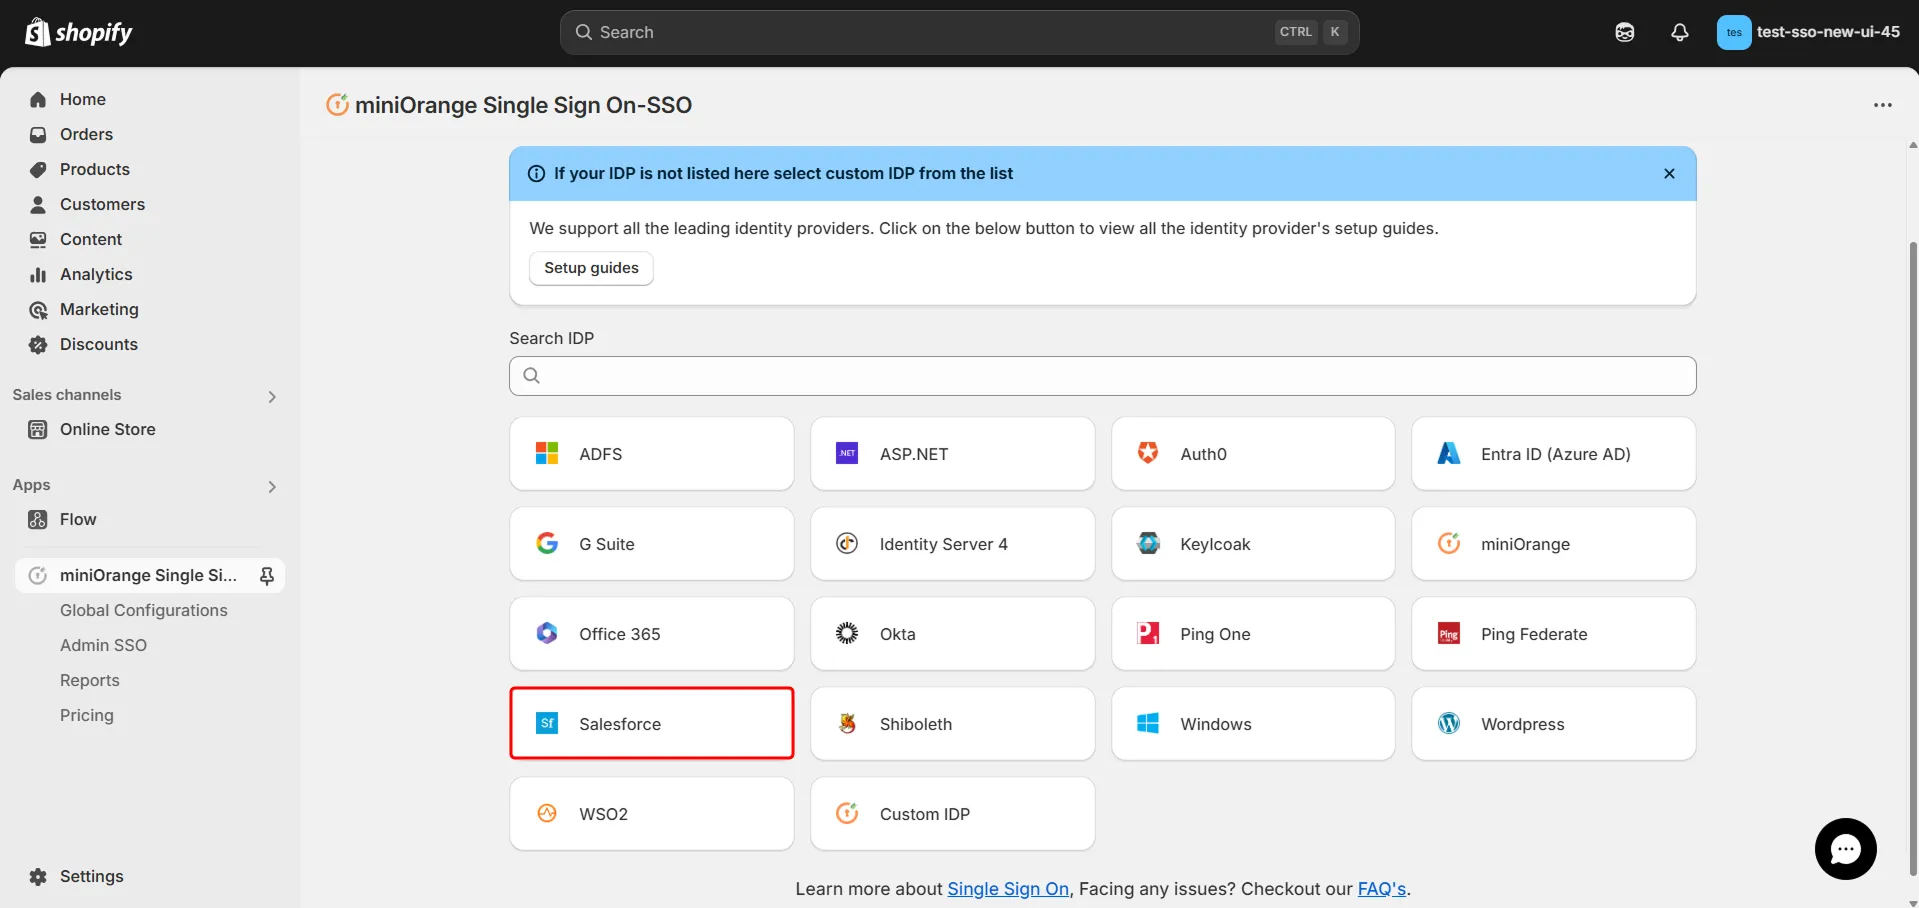Select the Okta identity provider
This screenshot has width=1919, height=908.
tap(952, 634)
